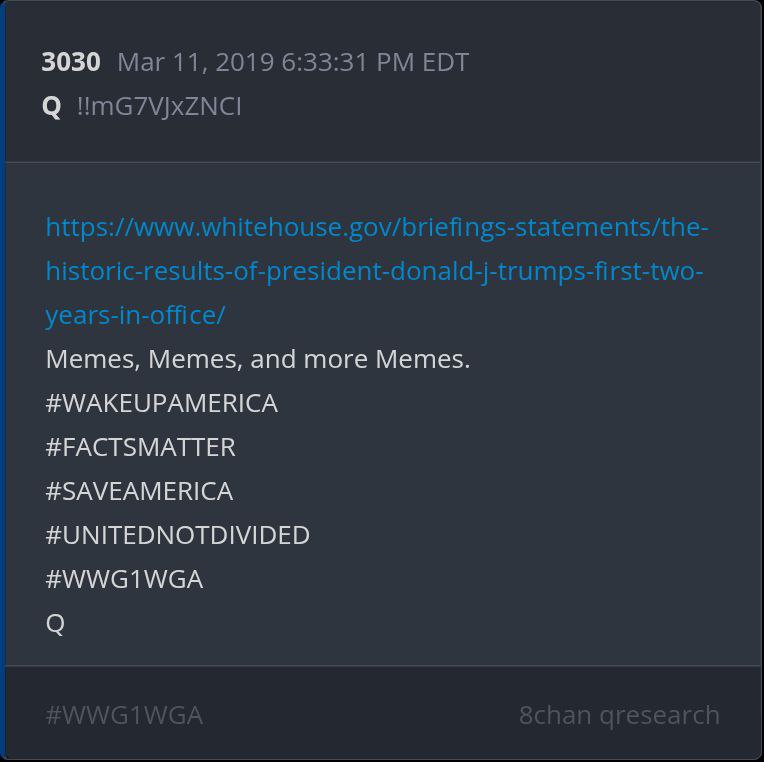Click the historic-results-of-president link line
Viewport: 764px width, 762px height.
point(374,271)
